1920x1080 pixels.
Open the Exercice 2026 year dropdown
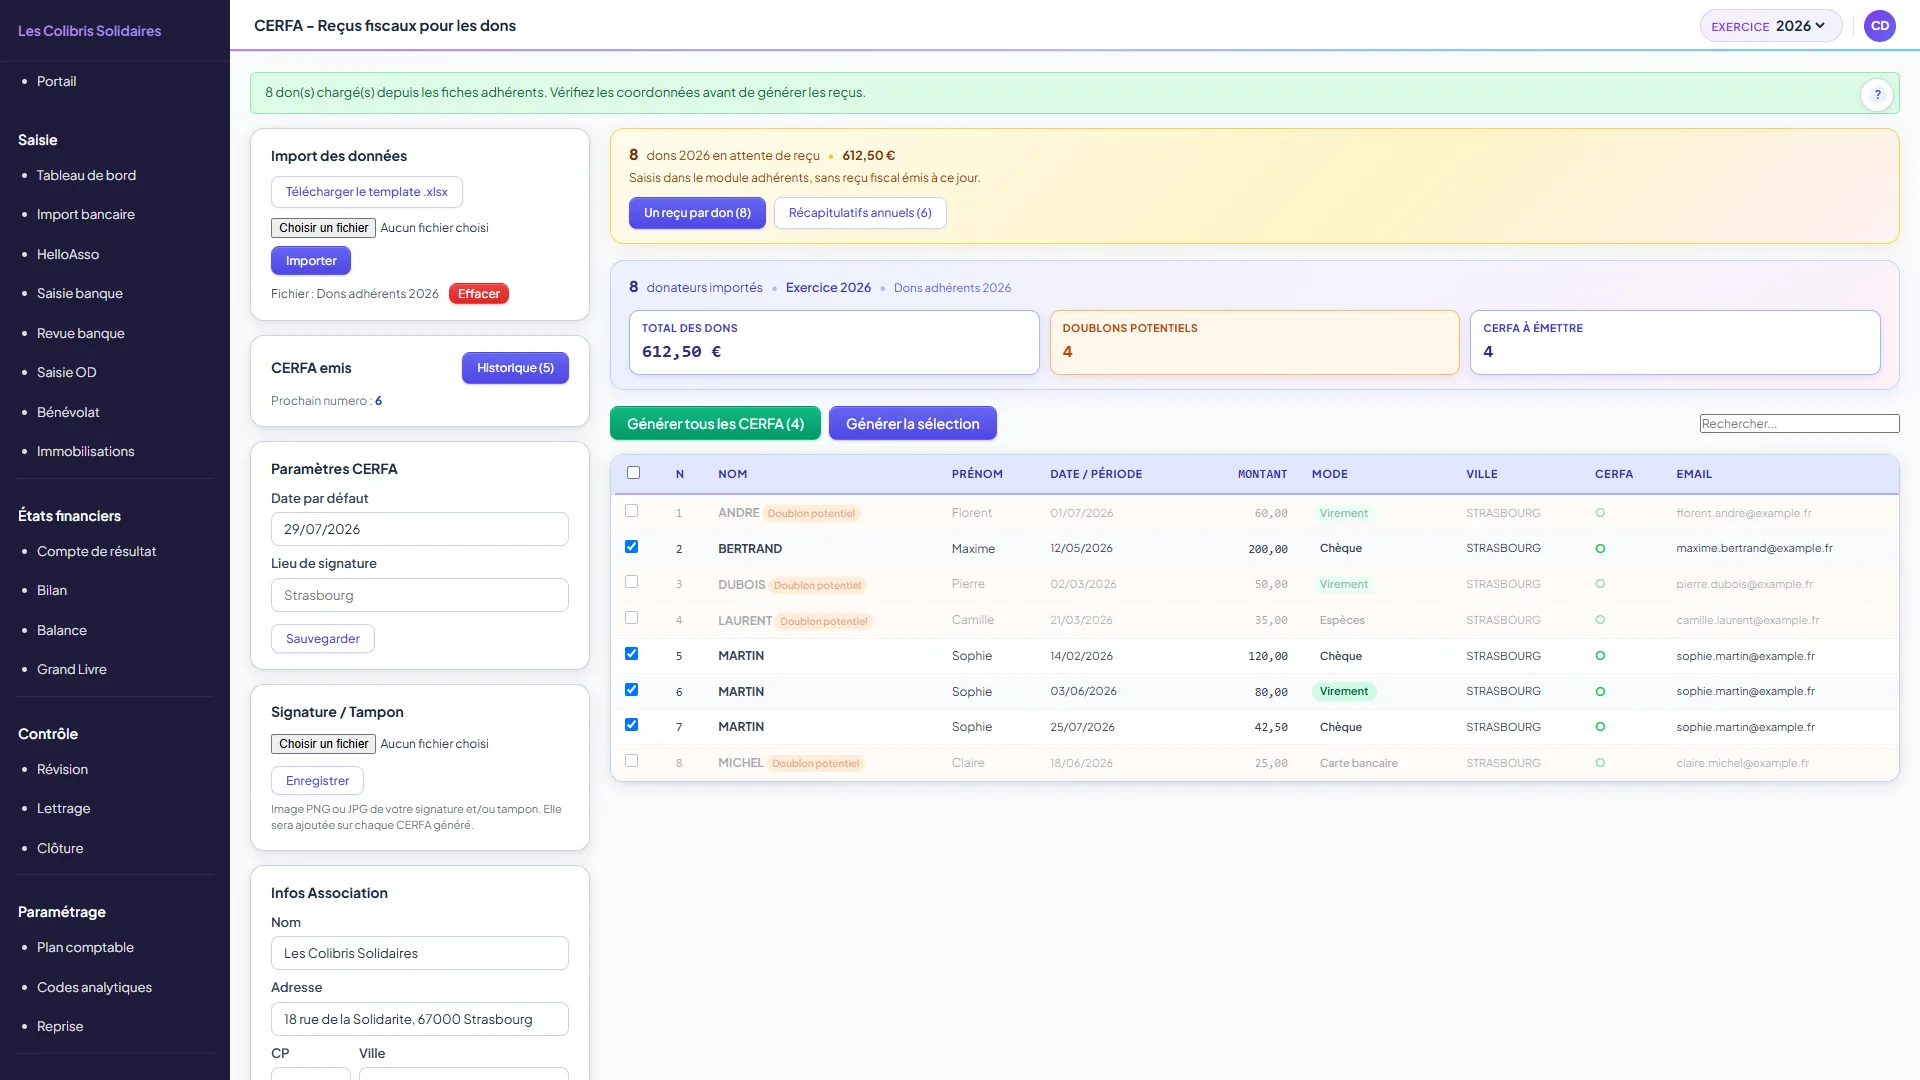click(1771, 26)
